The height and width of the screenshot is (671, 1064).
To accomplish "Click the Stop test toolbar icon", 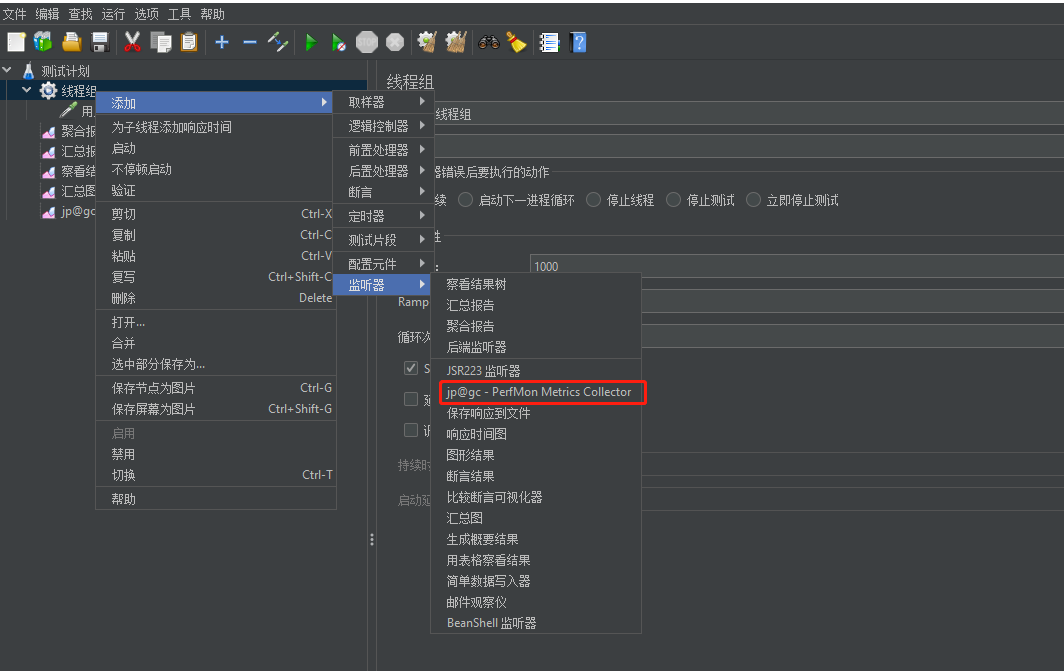I will (x=366, y=42).
